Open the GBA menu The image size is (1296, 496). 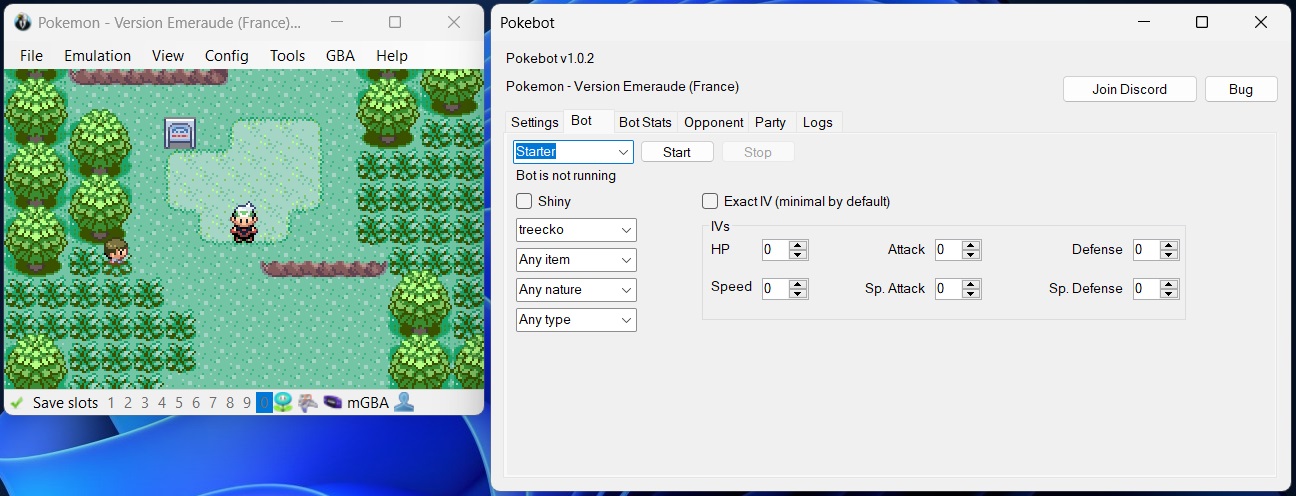click(341, 56)
